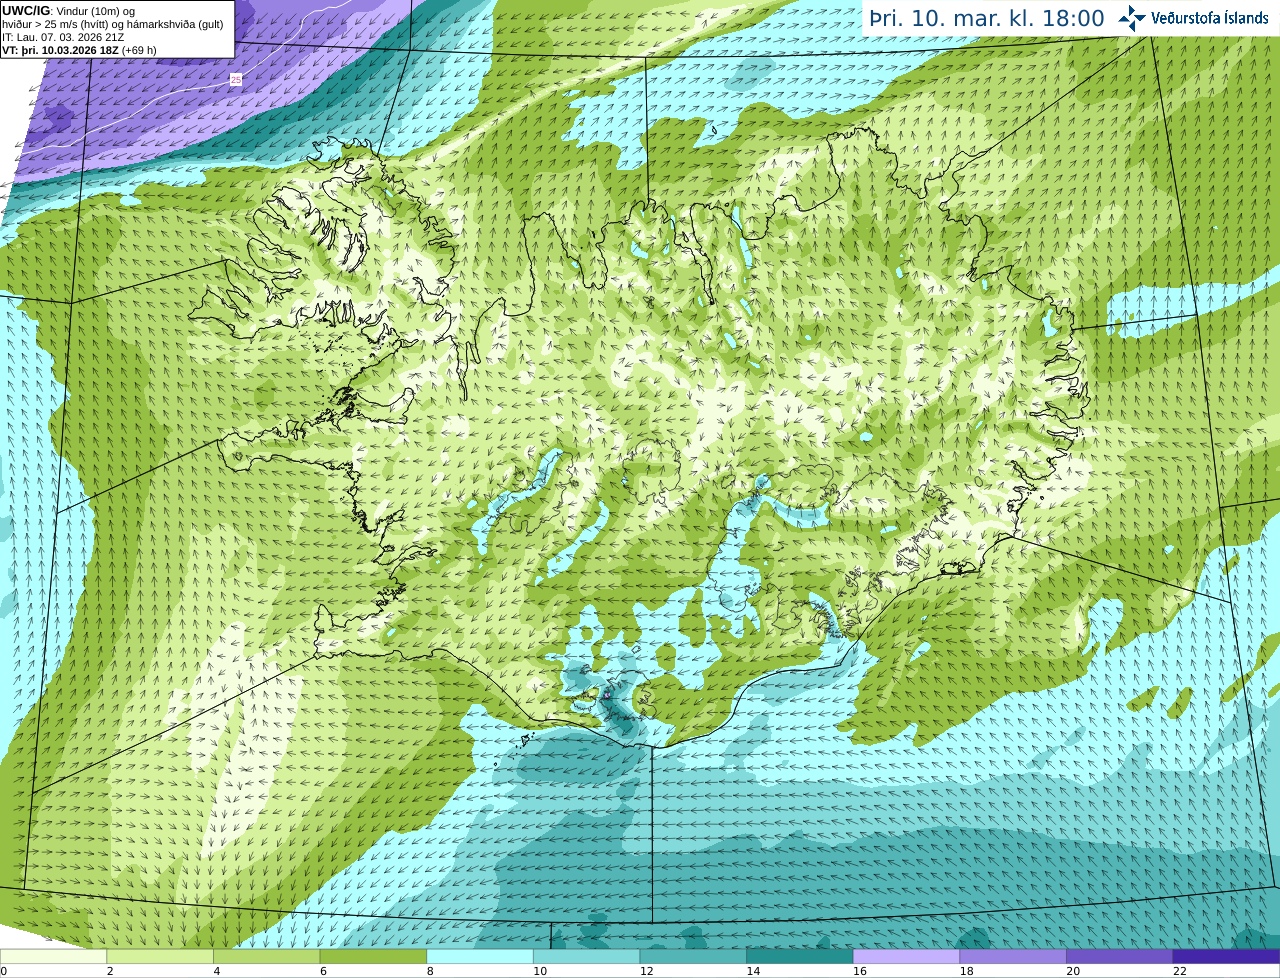The width and height of the screenshot is (1280, 978).
Task: Pick the 14–16 dark teal legend swatch
Action: tap(800, 957)
